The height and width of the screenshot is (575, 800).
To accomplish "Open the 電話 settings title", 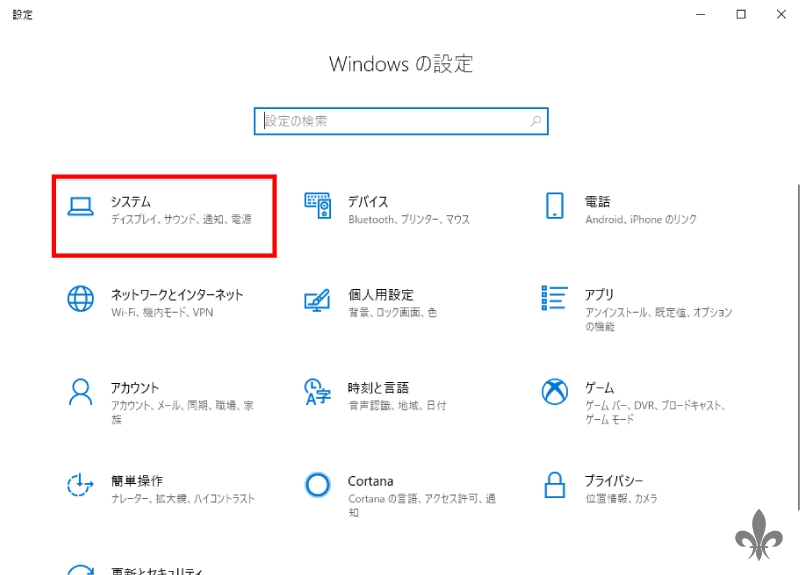I will tap(597, 202).
